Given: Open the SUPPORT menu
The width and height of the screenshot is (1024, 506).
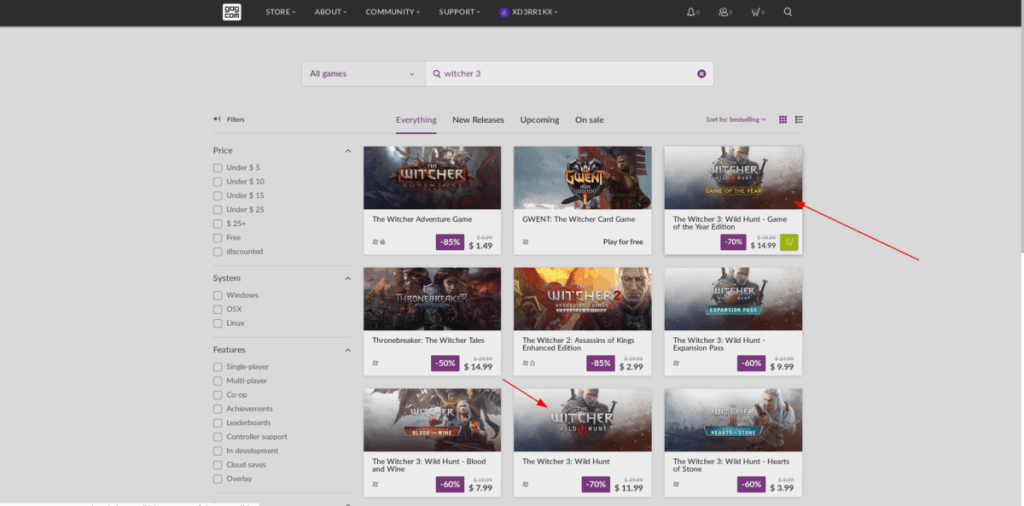Looking at the screenshot, I should [x=459, y=12].
